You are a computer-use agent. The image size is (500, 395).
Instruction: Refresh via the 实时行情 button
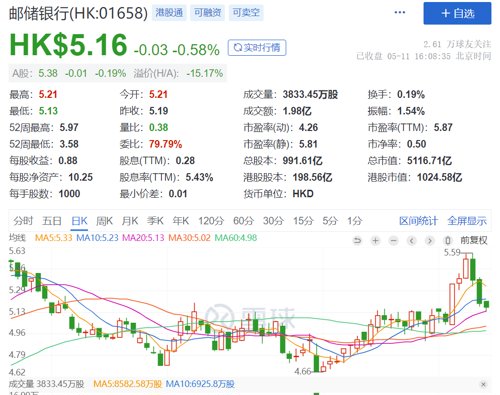click(x=257, y=48)
